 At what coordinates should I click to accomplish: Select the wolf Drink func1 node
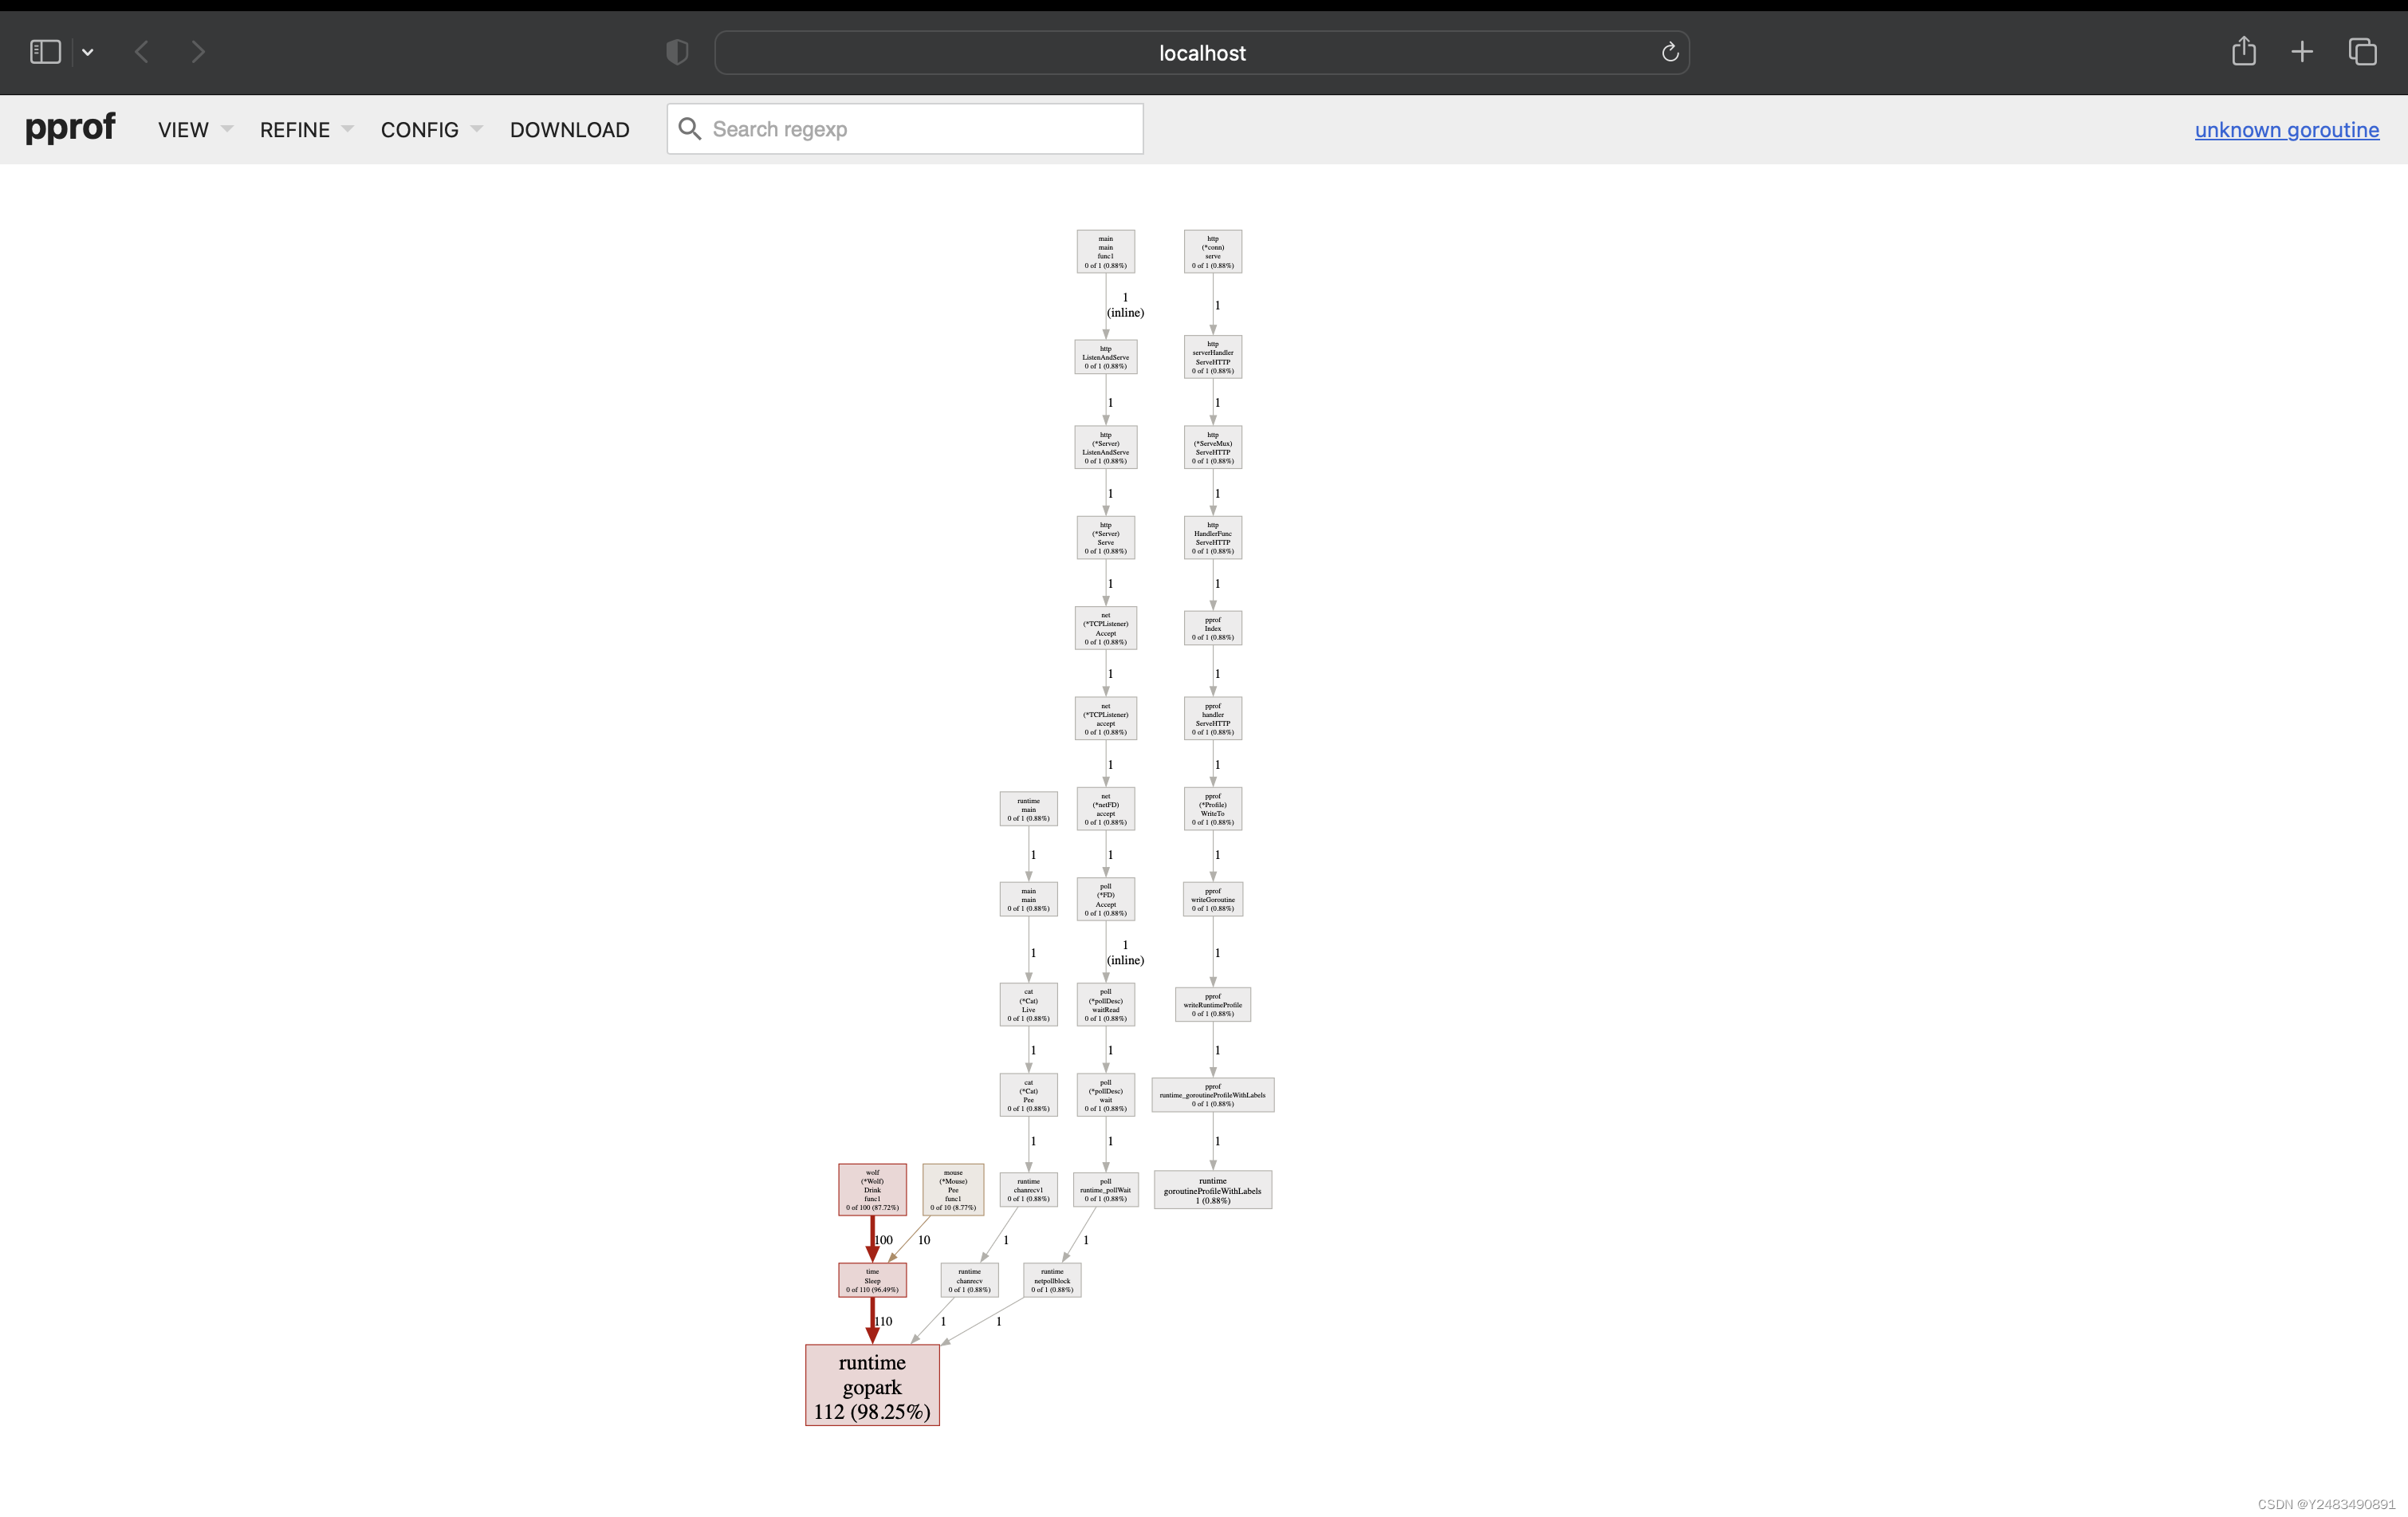(872, 1189)
